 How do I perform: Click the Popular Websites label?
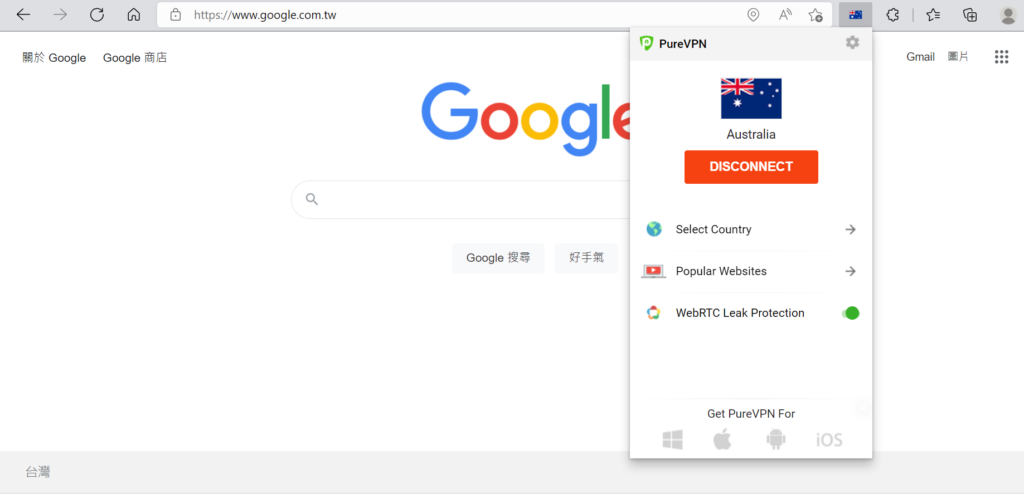721,271
